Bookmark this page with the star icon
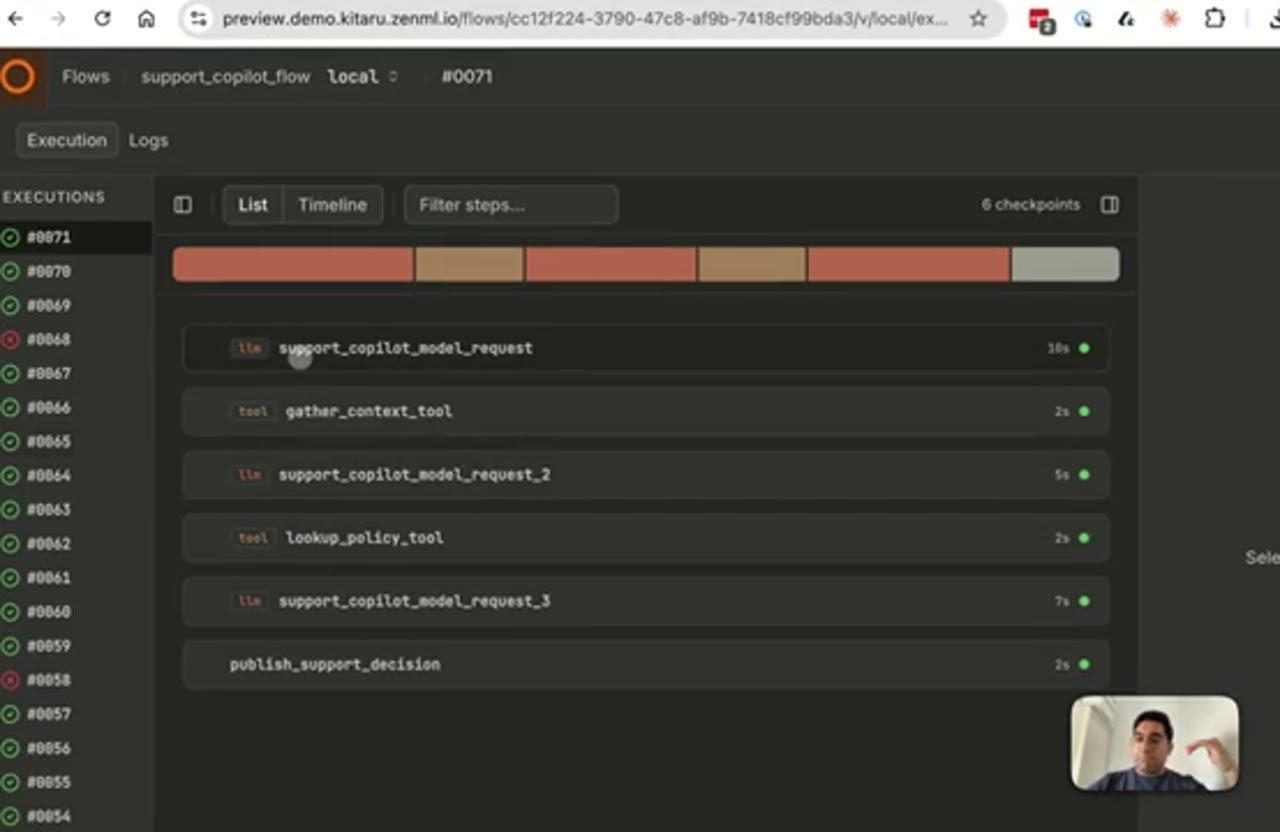The width and height of the screenshot is (1280, 832). coord(978,19)
